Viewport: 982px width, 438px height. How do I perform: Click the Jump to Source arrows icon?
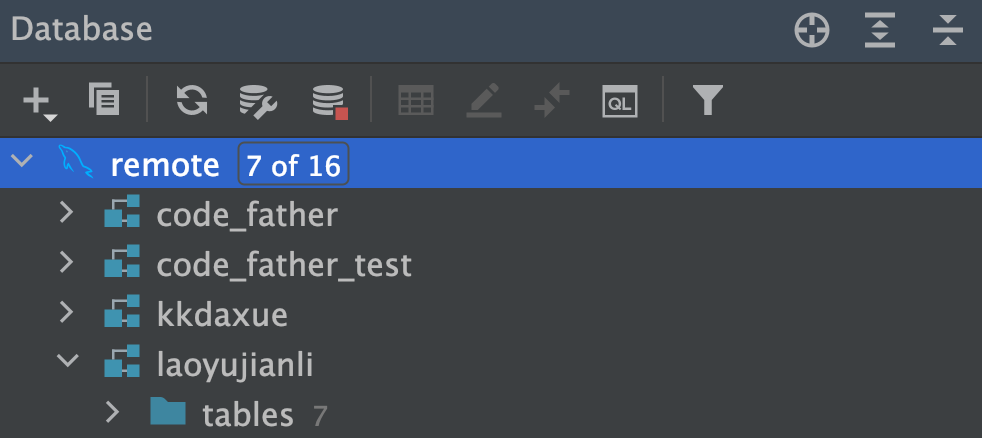(x=552, y=100)
